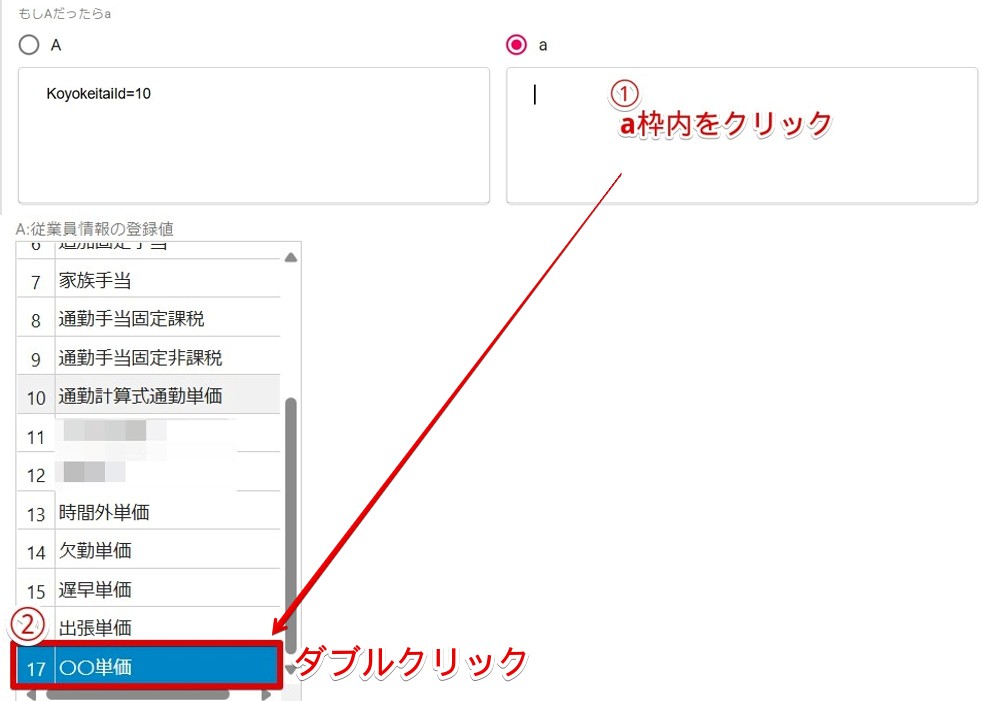The width and height of the screenshot is (986, 701).
Task: Select row 14 欠勤単価
Action: point(148,549)
